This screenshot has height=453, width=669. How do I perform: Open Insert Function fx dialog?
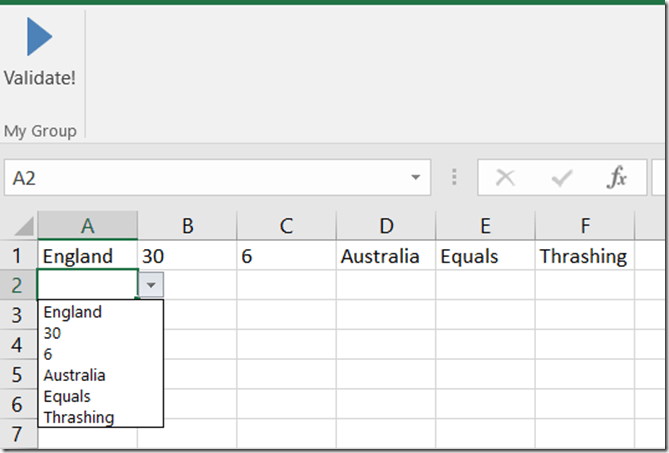[x=618, y=179]
